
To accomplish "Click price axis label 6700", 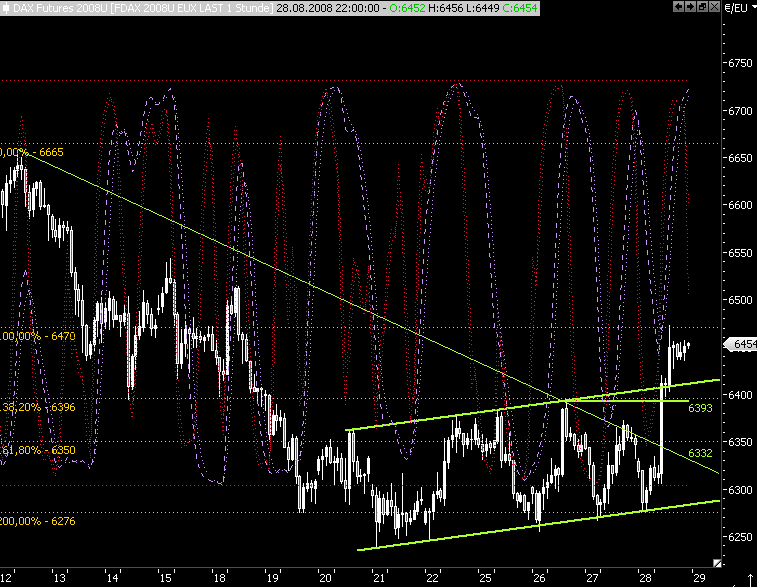I will tap(741, 111).
